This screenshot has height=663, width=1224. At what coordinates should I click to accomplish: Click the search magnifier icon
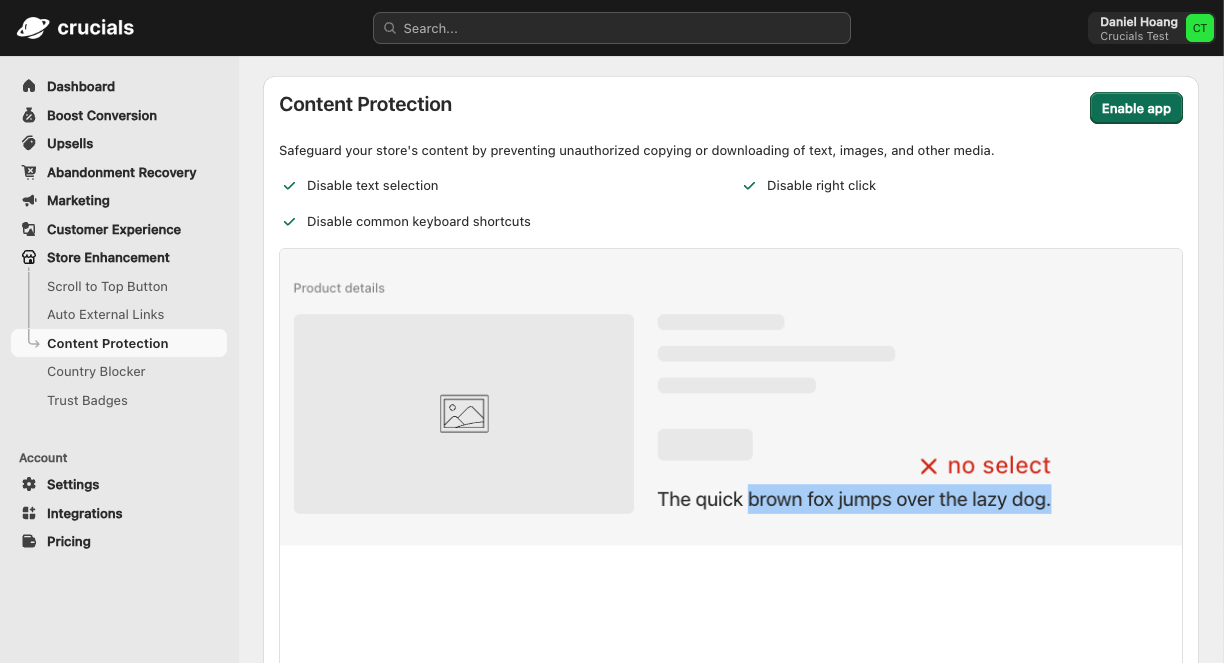[x=390, y=28]
